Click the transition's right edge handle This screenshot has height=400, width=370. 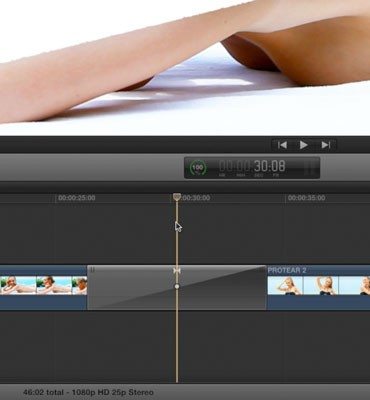coord(262,270)
